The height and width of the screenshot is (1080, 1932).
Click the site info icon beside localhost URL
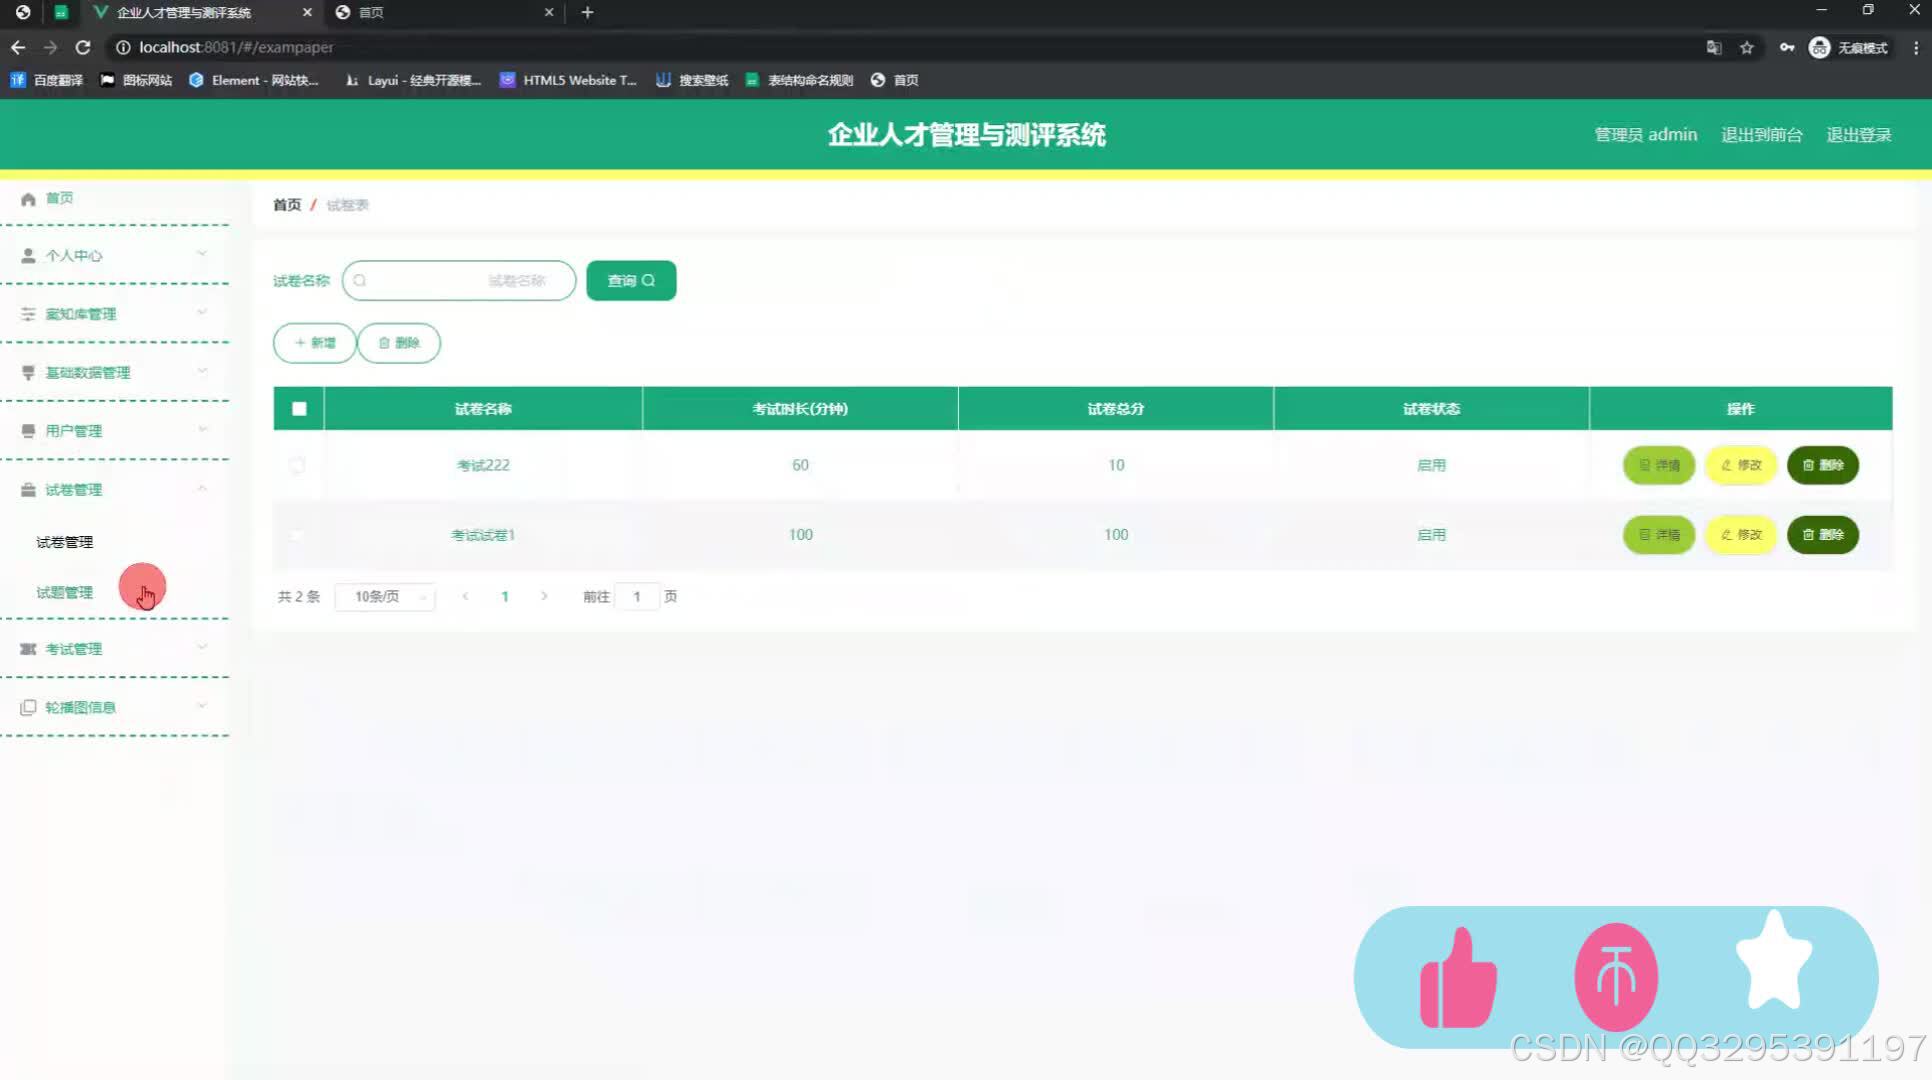click(x=123, y=47)
